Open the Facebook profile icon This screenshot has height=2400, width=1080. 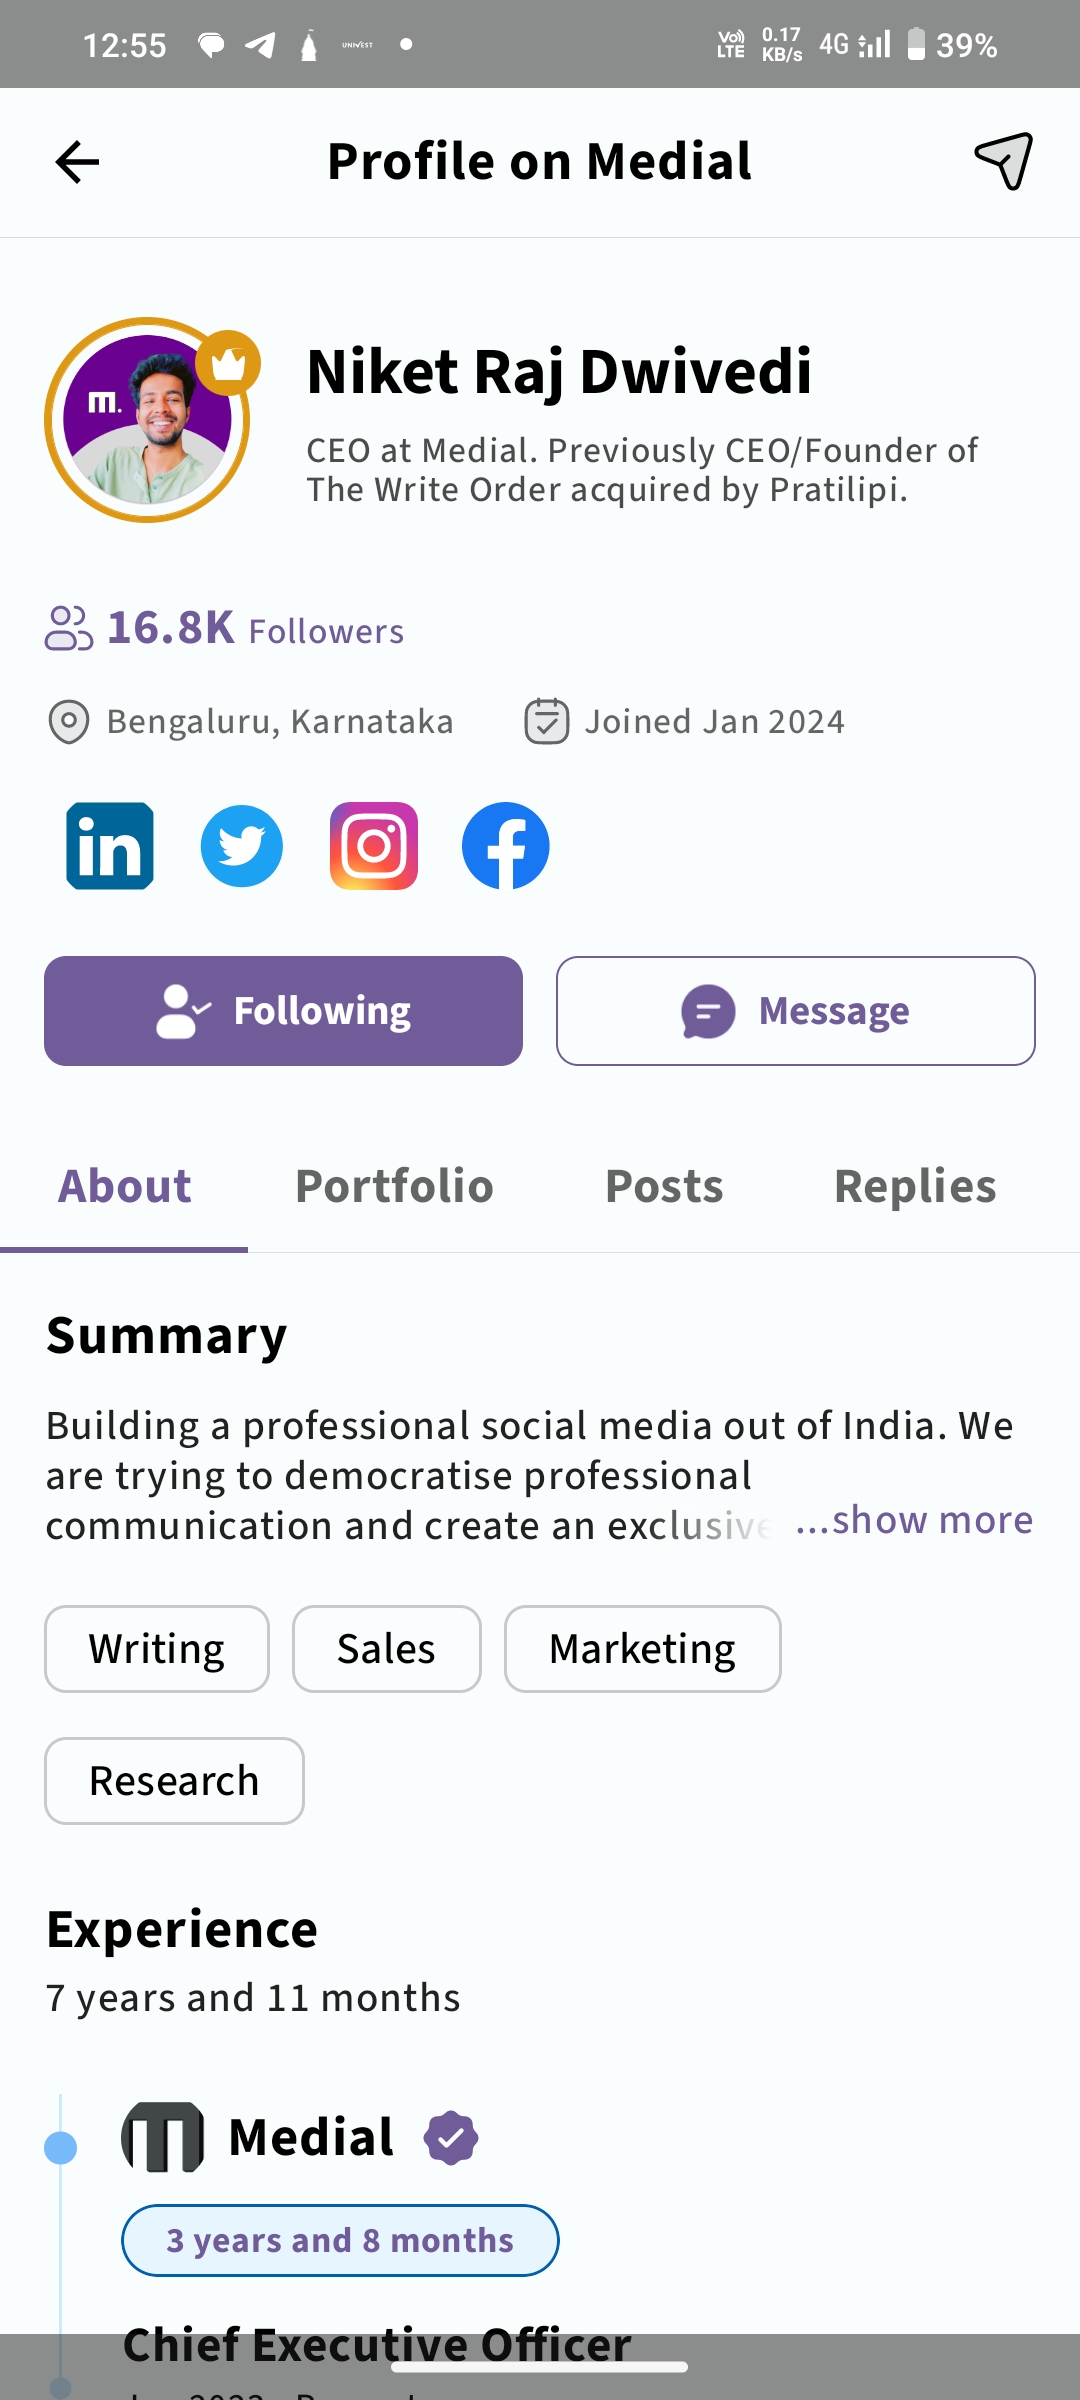point(506,846)
